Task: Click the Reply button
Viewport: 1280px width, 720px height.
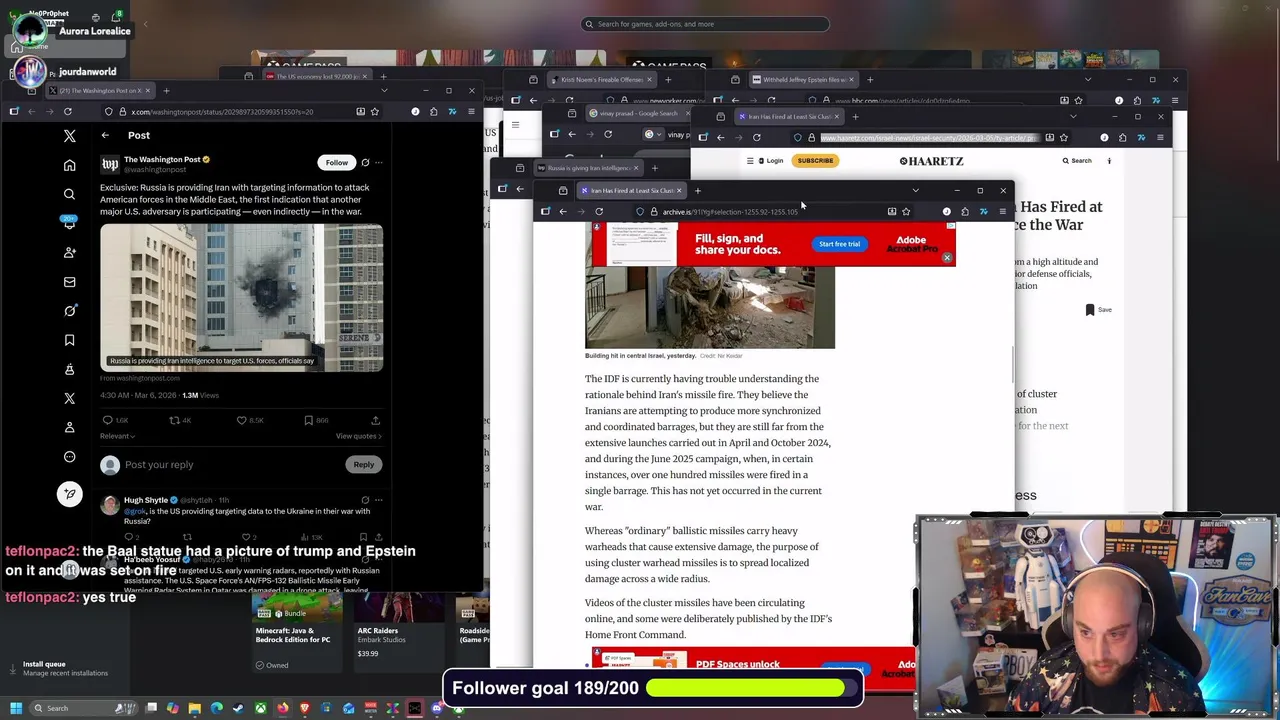Action: pos(363,464)
